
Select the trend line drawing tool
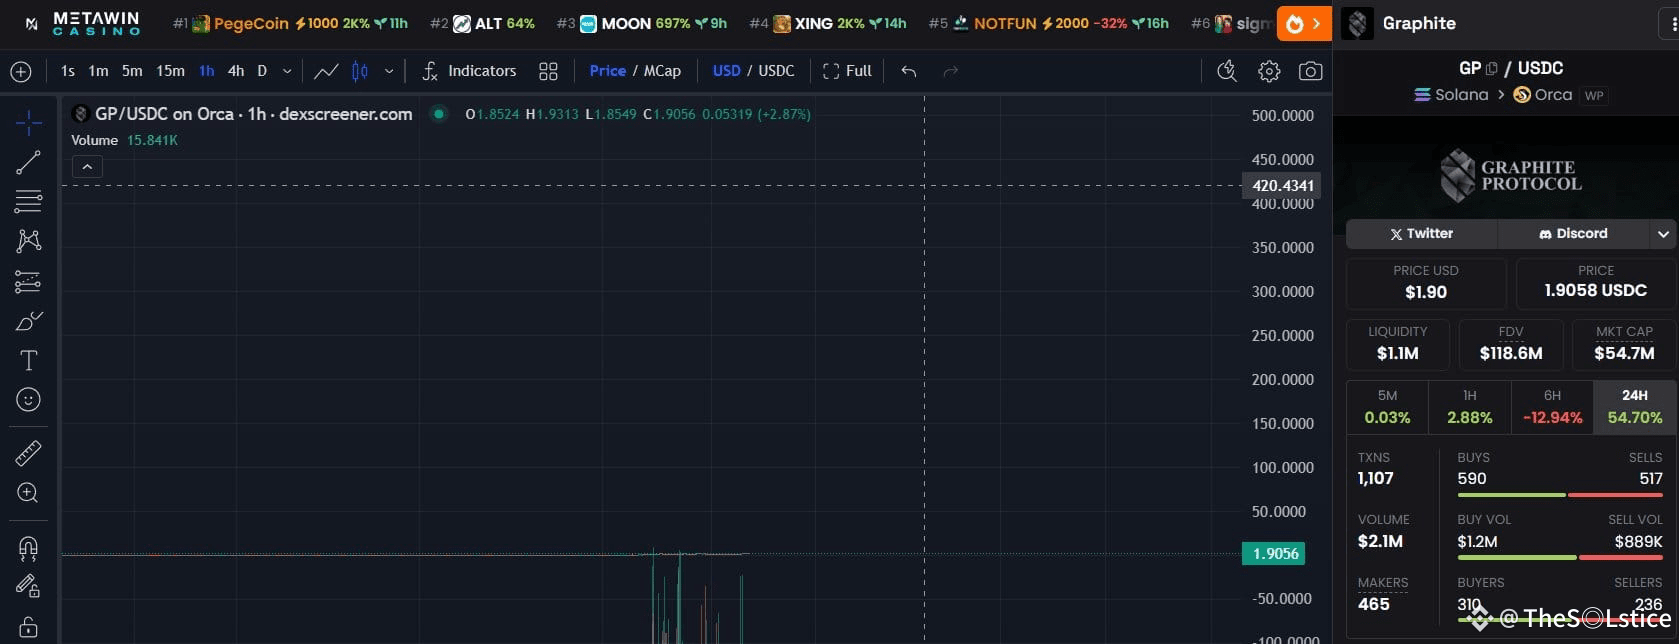28,162
